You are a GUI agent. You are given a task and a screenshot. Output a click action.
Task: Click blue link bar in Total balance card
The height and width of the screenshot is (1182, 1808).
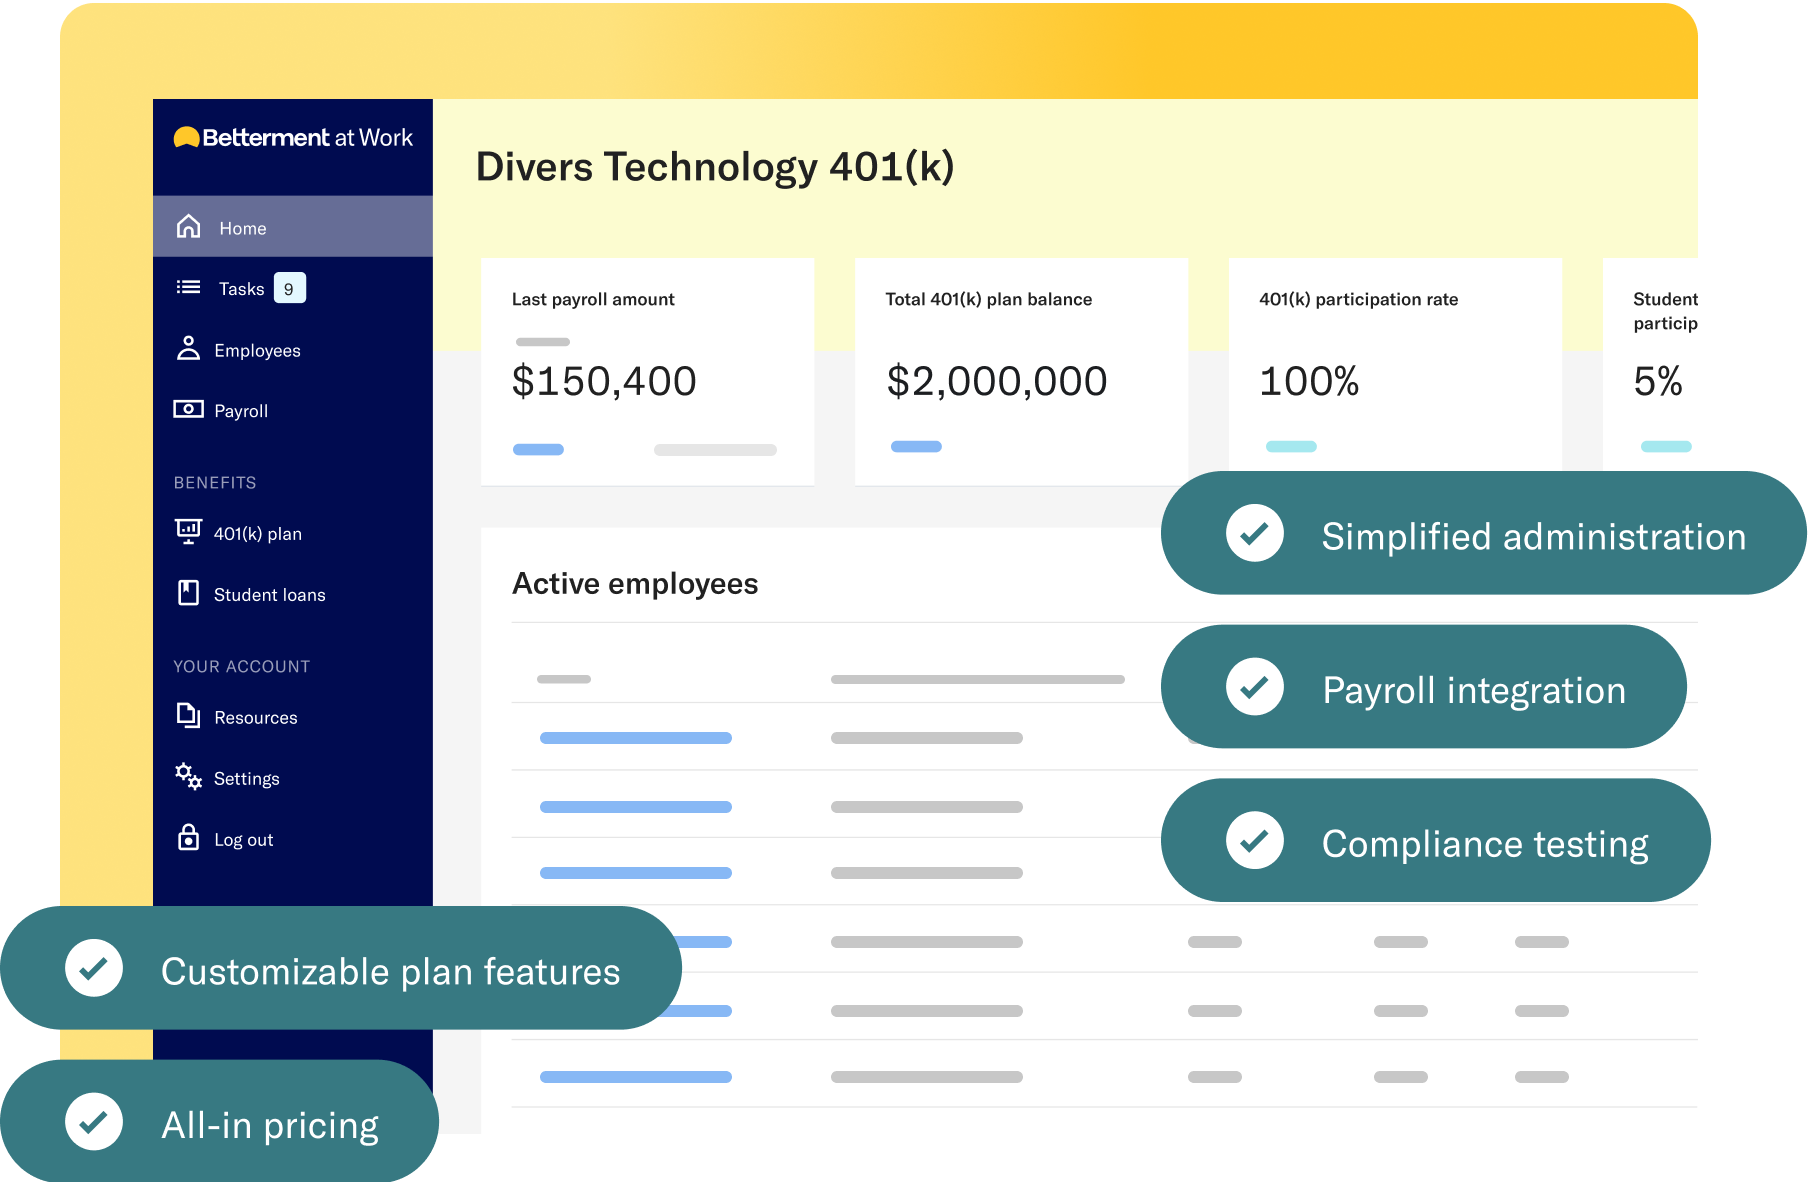916,446
